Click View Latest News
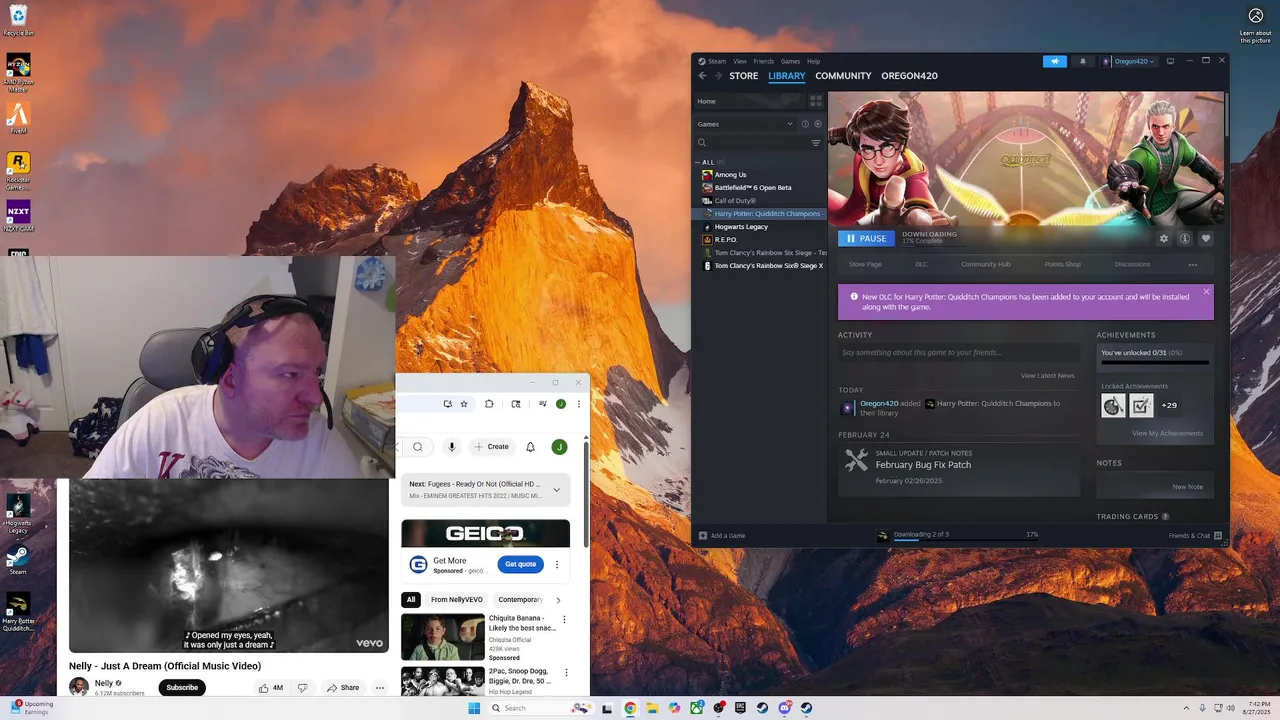Image resolution: width=1280 pixels, height=720 pixels. (1047, 376)
